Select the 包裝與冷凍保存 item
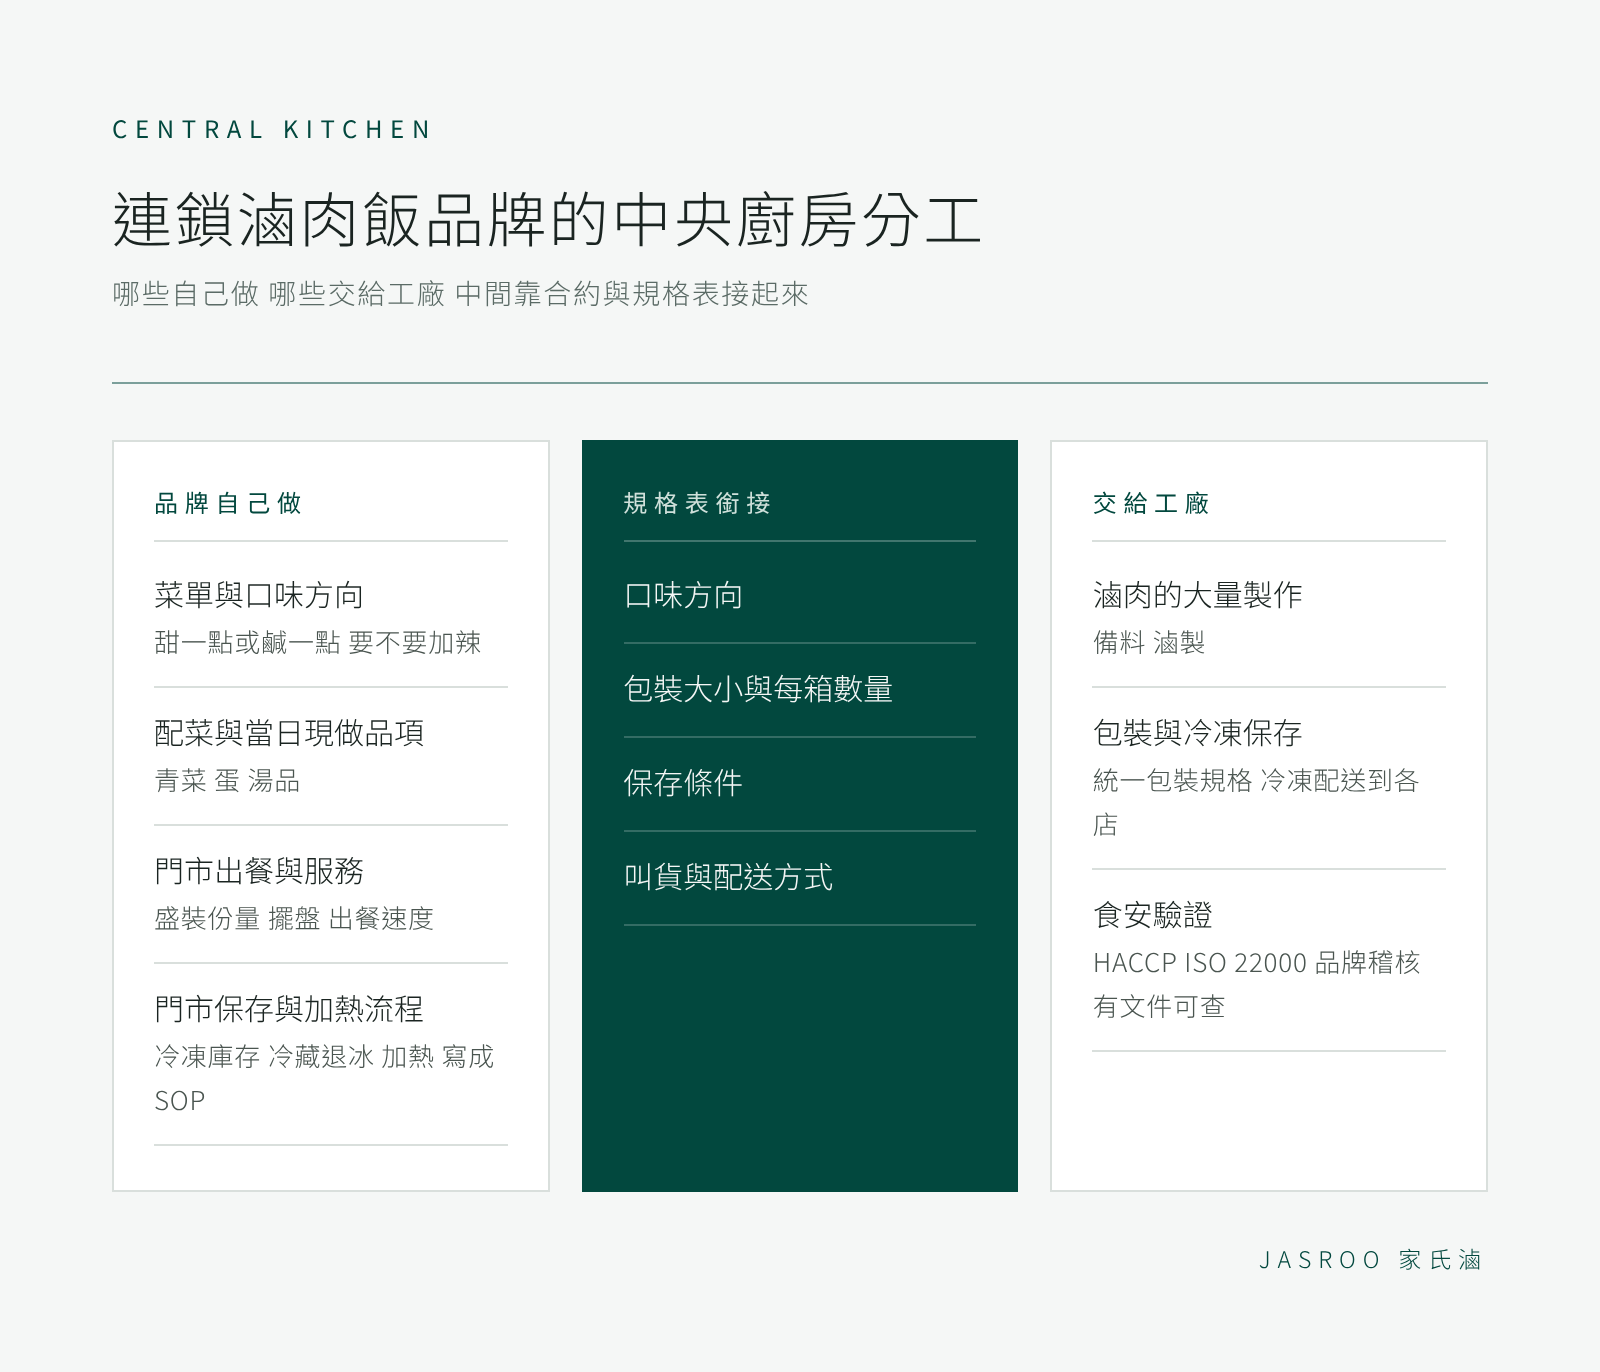Viewport: 1600px width, 1372px height. pyautogui.click(x=1197, y=734)
